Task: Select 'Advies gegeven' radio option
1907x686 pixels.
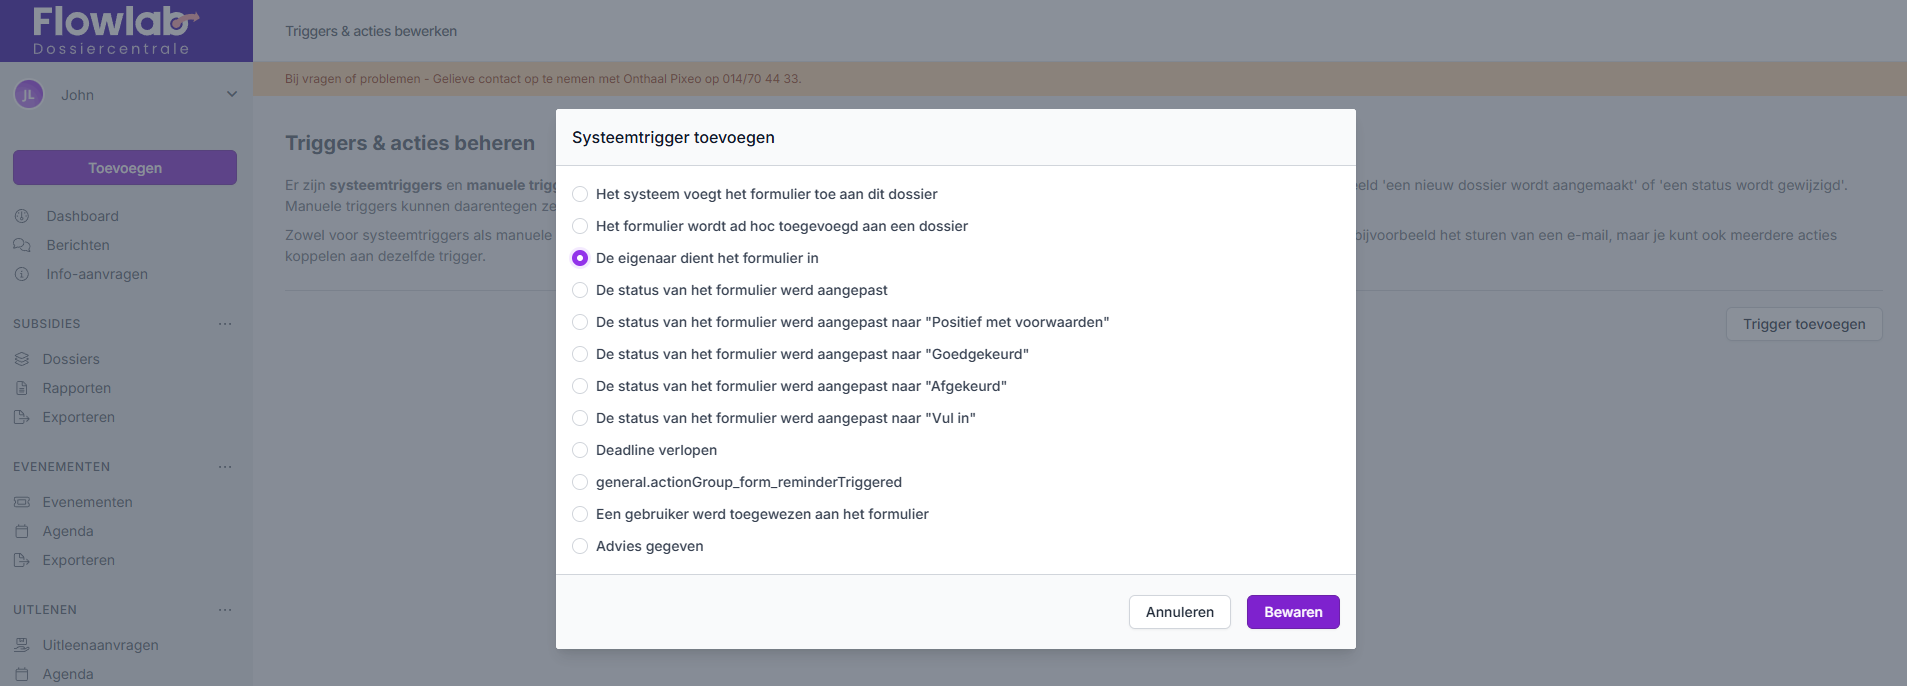Action: [580, 546]
